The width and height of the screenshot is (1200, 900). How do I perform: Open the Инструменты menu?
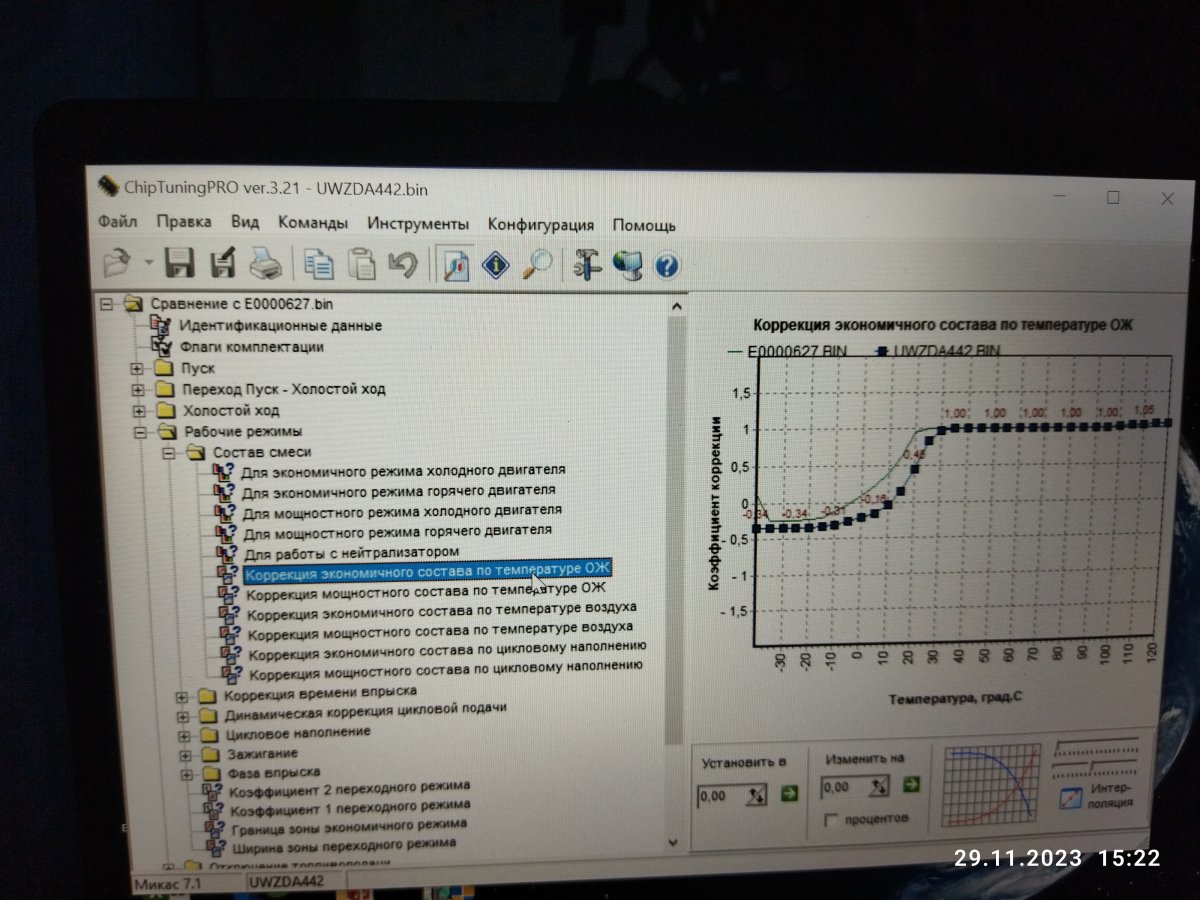click(418, 224)
